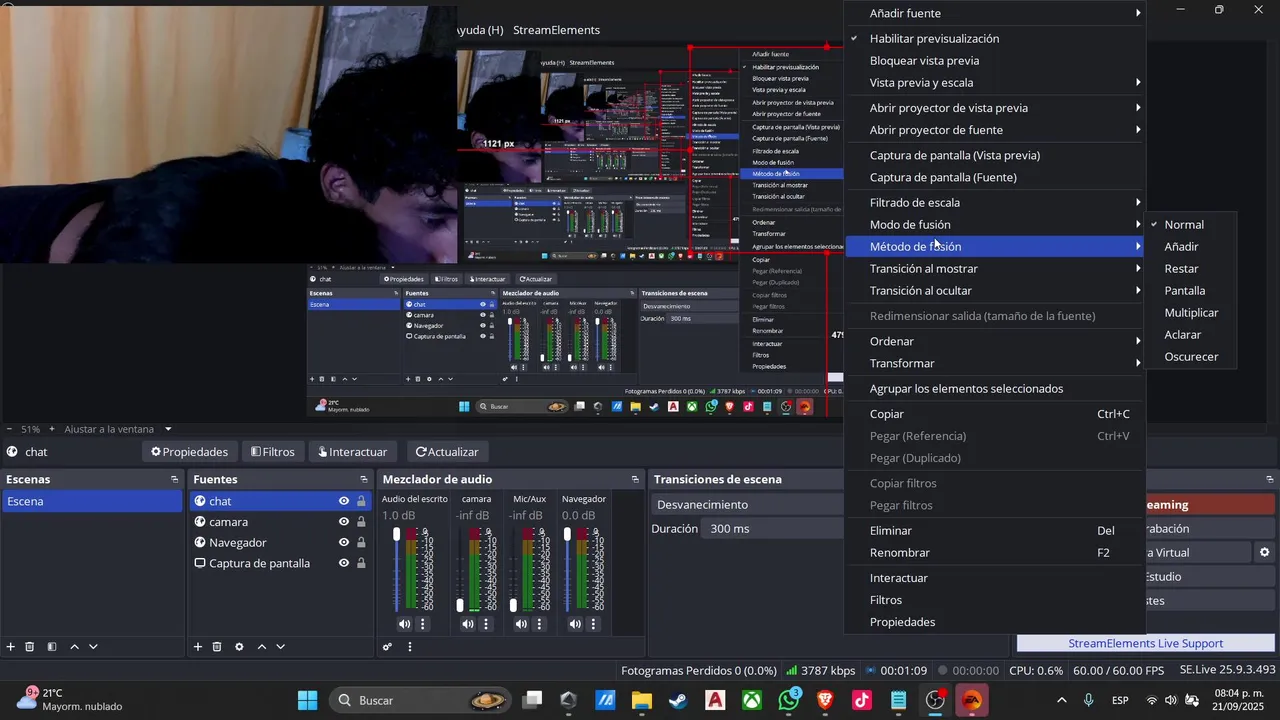Undock the Fuentes panel using its float icon
Screen dimensions: 1280x720
(362, 480)
